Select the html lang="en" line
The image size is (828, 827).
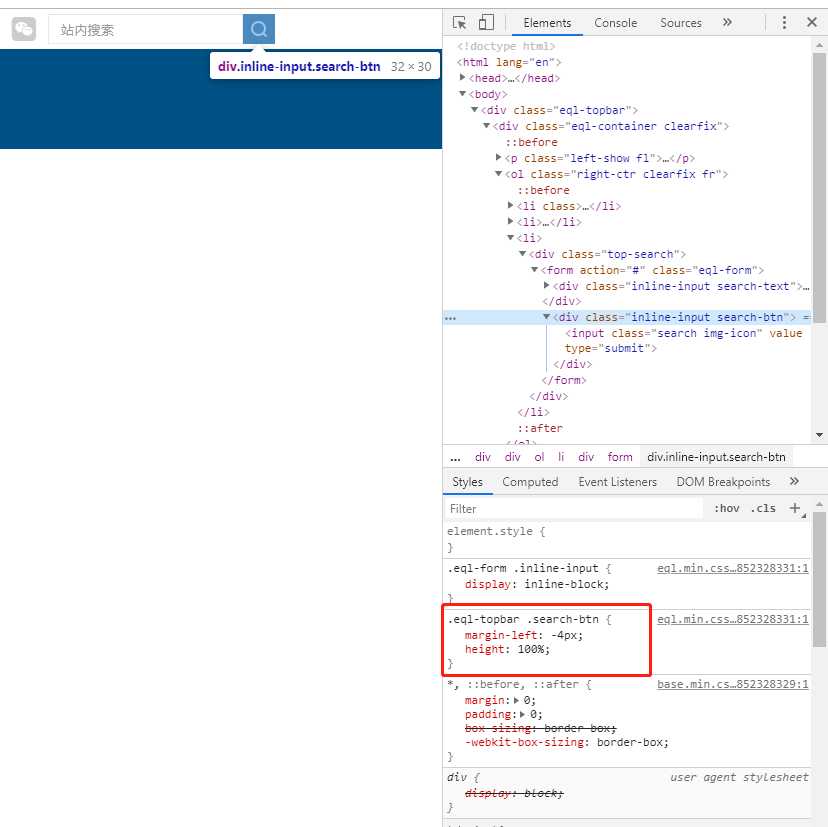[x=509, y=62]
